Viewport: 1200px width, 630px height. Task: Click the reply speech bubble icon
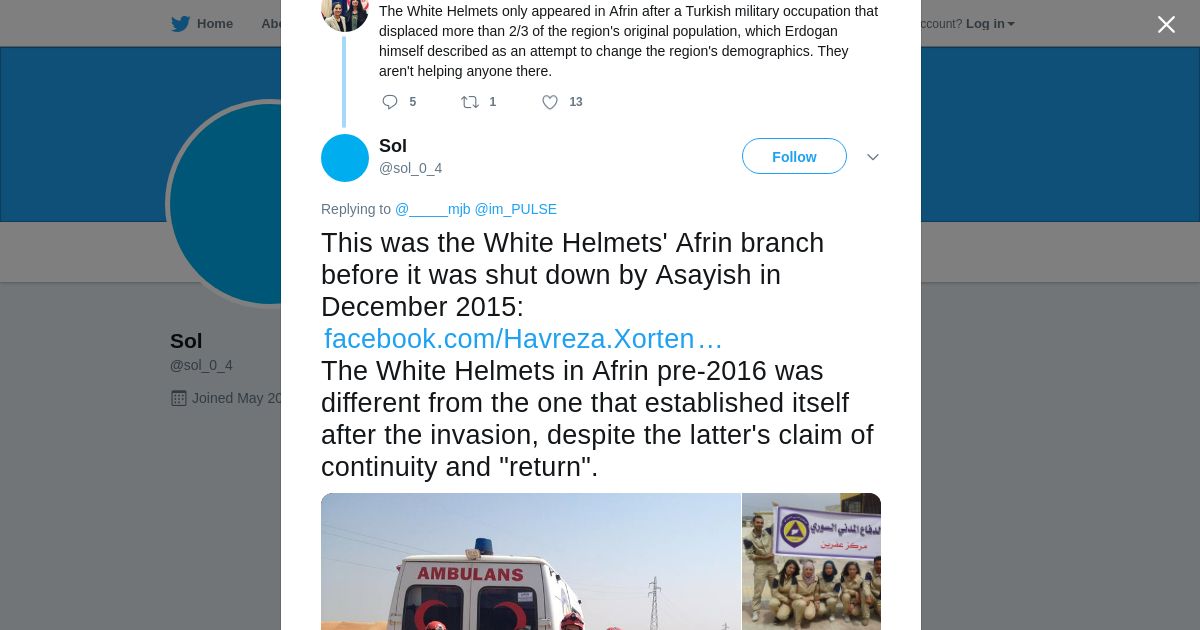click(x=390, y=102)
